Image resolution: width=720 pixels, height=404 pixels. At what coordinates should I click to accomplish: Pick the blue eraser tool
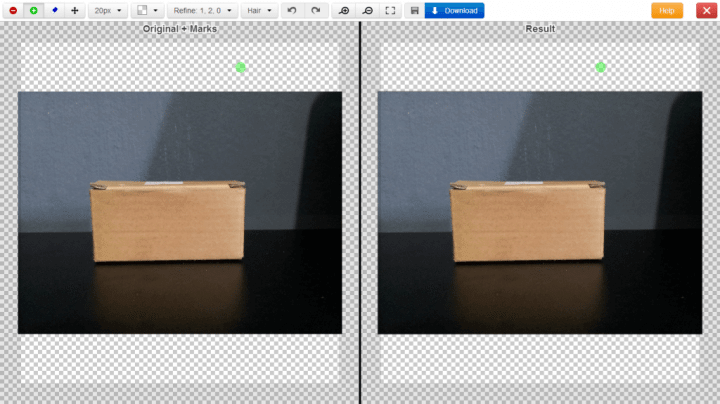(54, 10)
